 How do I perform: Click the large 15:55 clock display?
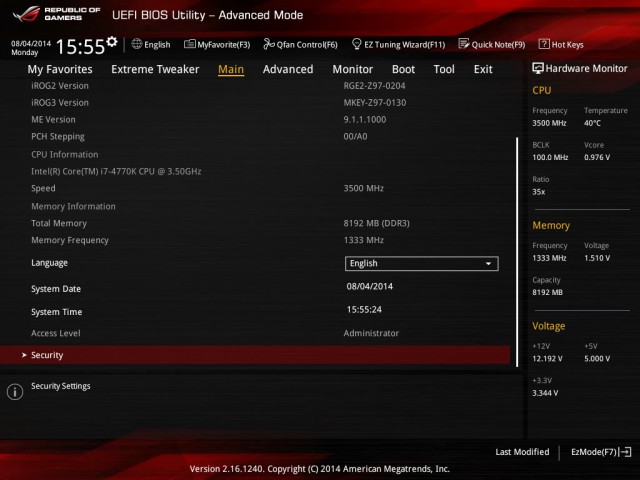click(x=80, y=47)
